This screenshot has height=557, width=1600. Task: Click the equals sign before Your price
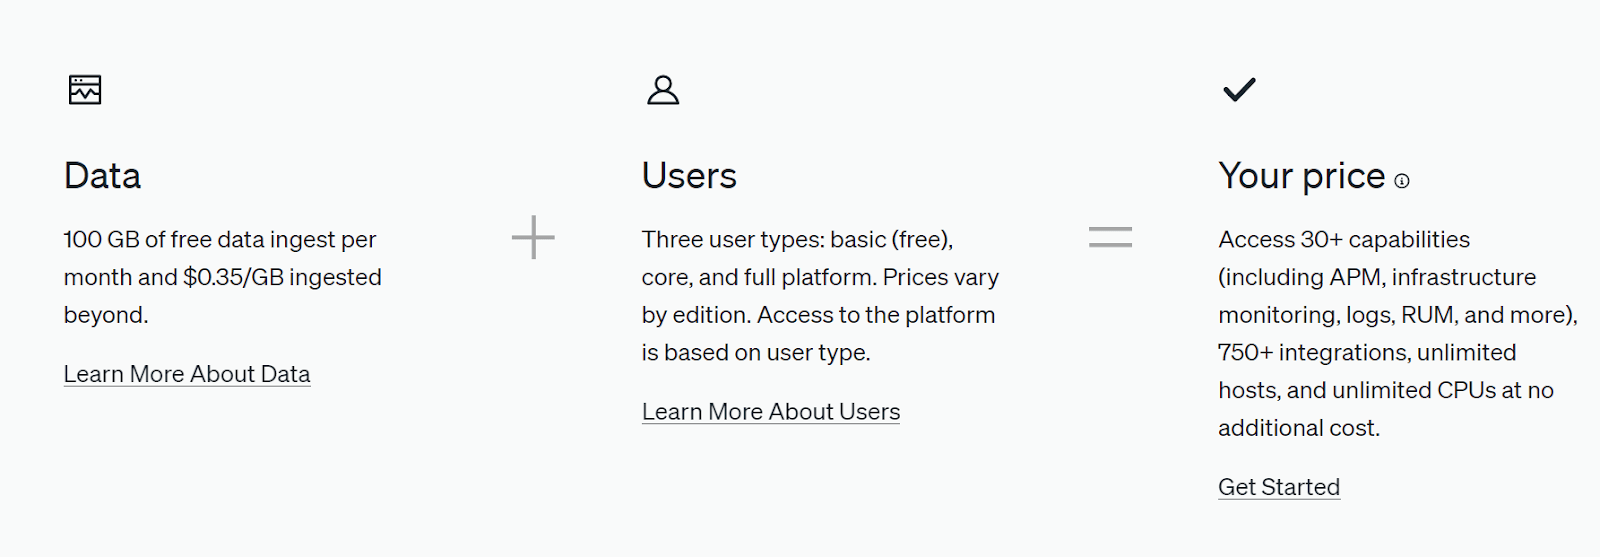(x=1110, y=237)
